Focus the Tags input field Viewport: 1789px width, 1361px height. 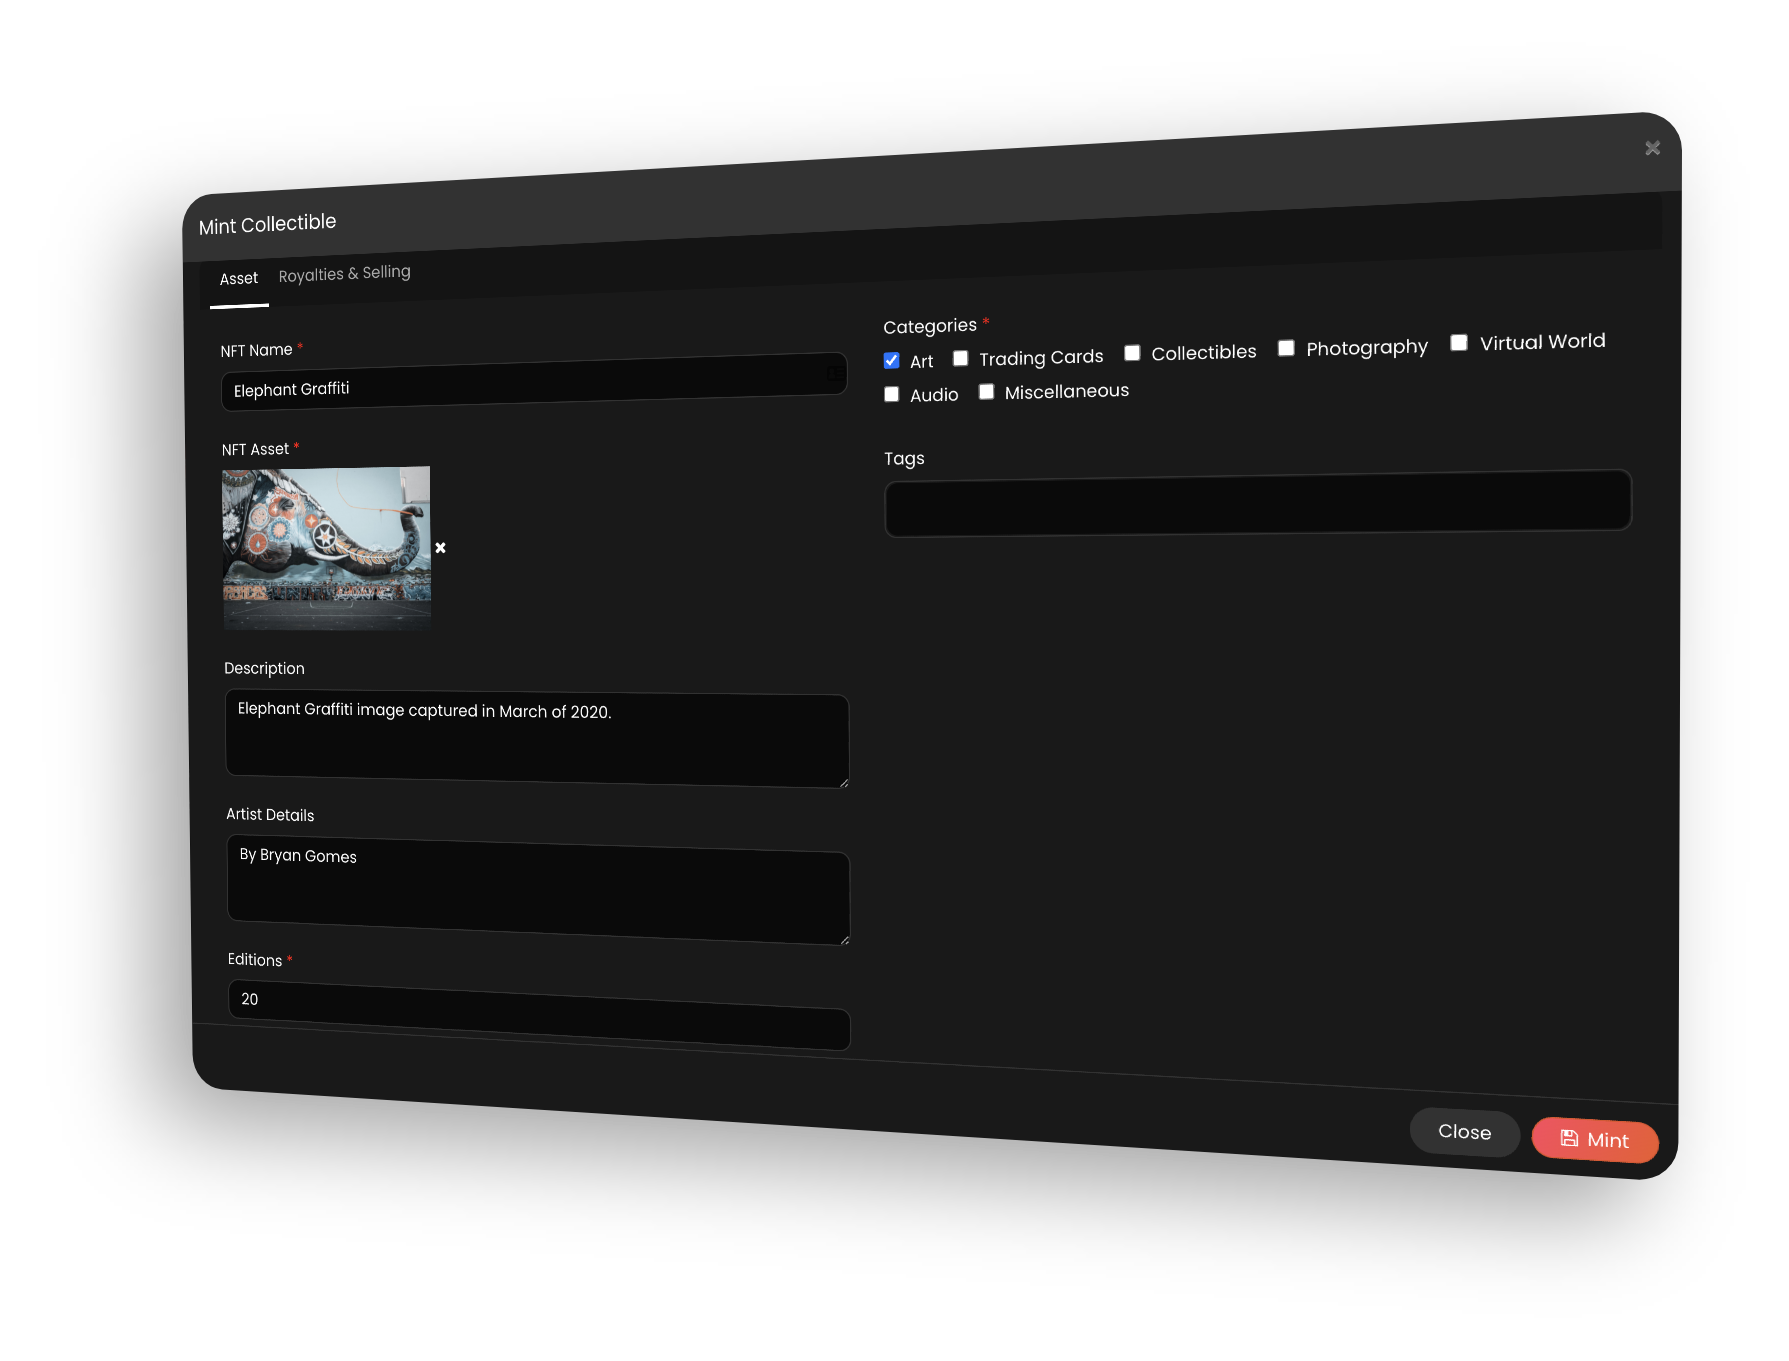coord(1257,503)
